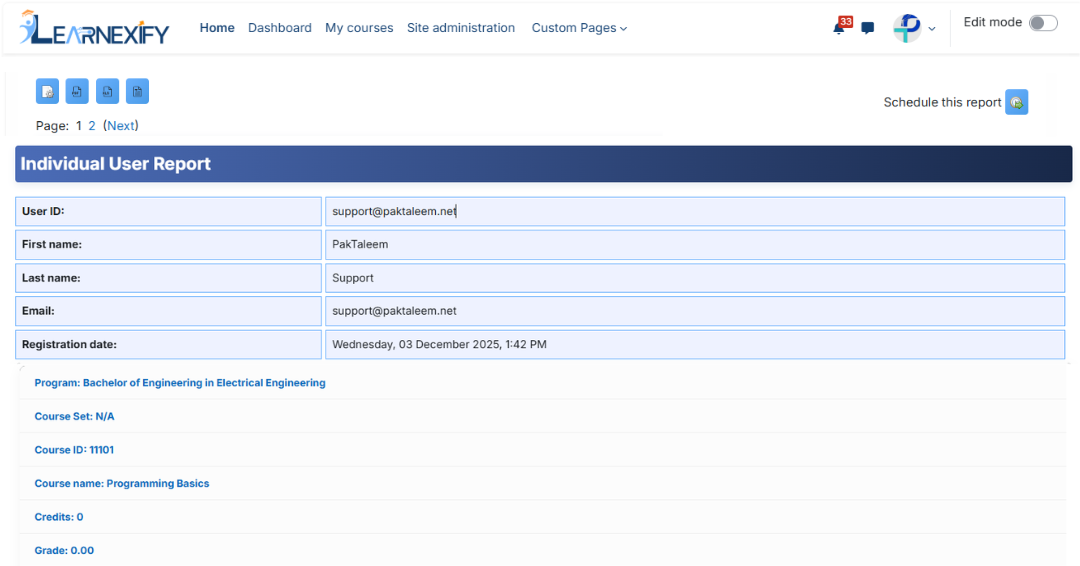
Task: Click the Grade: 0.00 row
Action: [543, 550]
